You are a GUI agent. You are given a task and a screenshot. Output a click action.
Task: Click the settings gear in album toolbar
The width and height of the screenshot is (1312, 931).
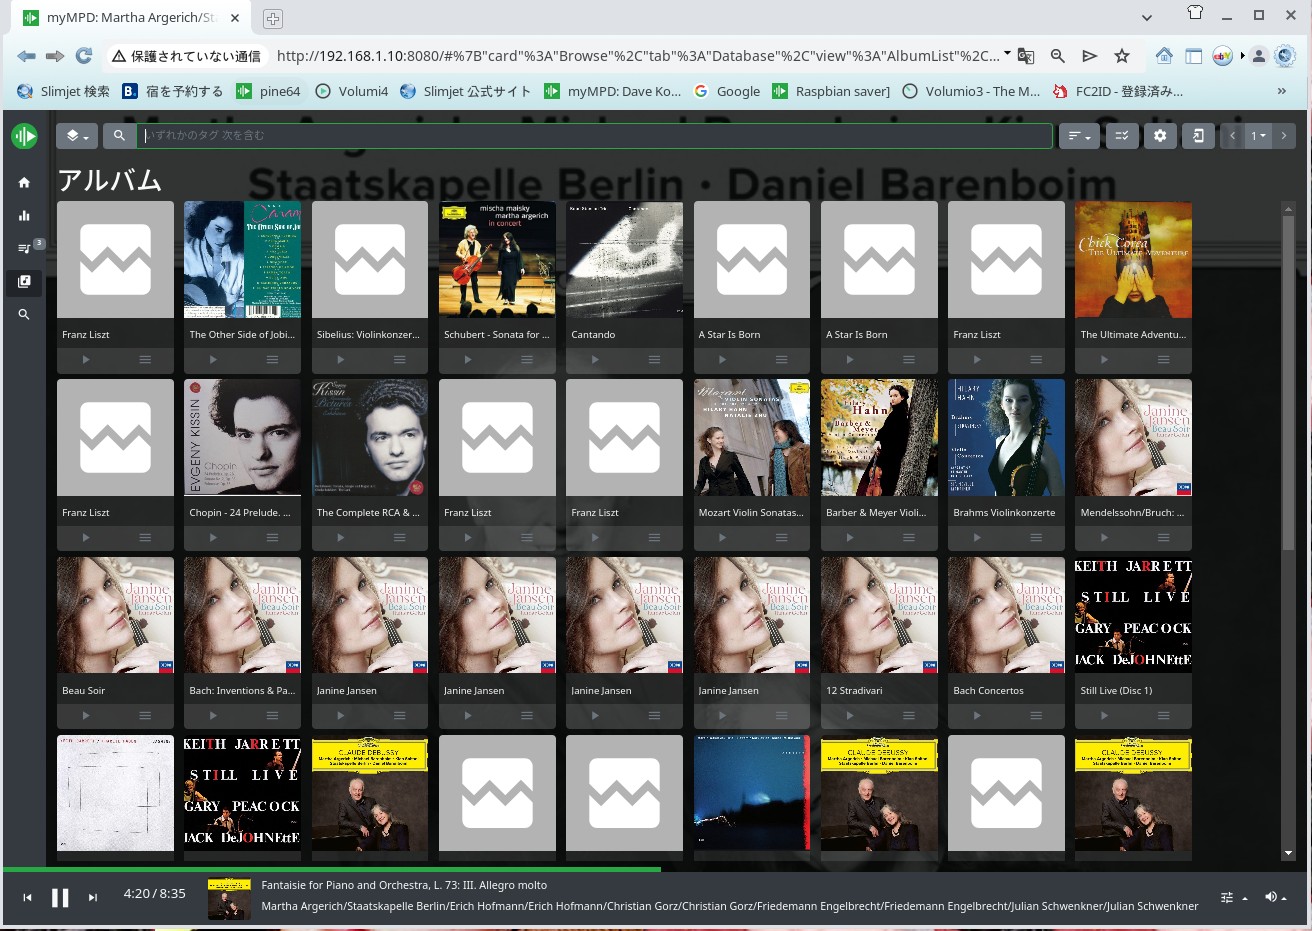pyautogui.click(x=1160, y=136)
